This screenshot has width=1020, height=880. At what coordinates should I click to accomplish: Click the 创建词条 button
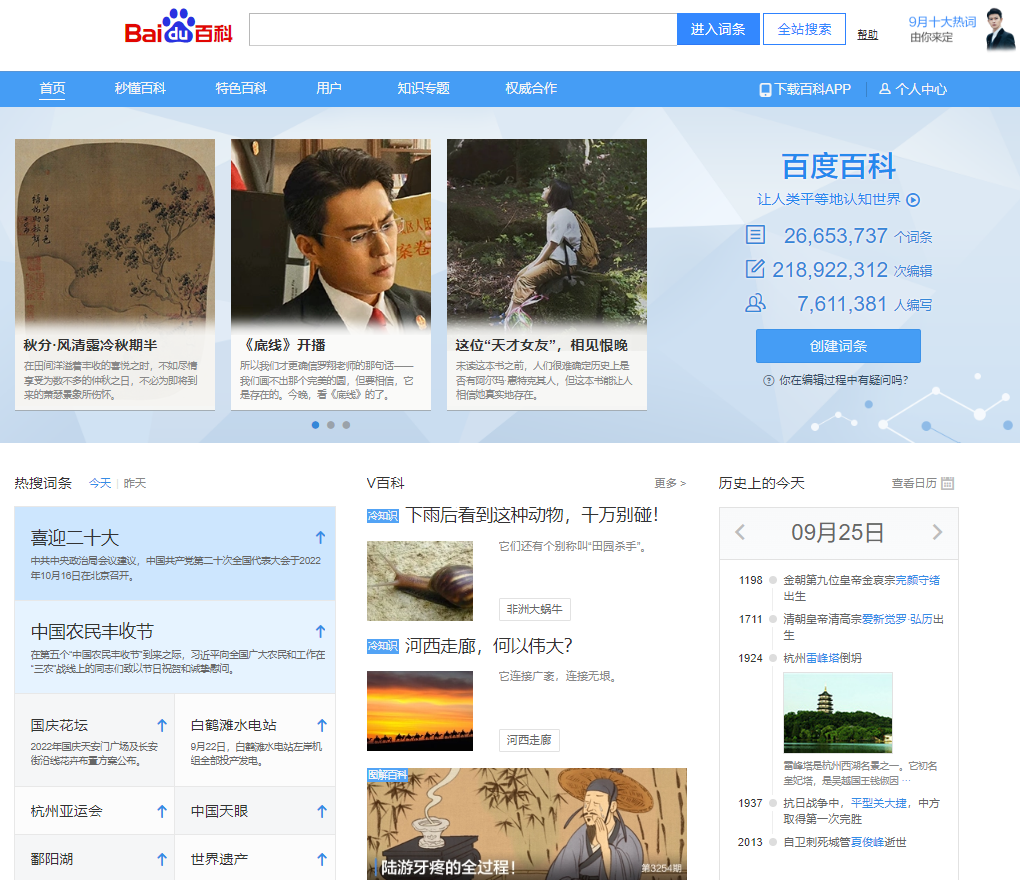[838, 346]
